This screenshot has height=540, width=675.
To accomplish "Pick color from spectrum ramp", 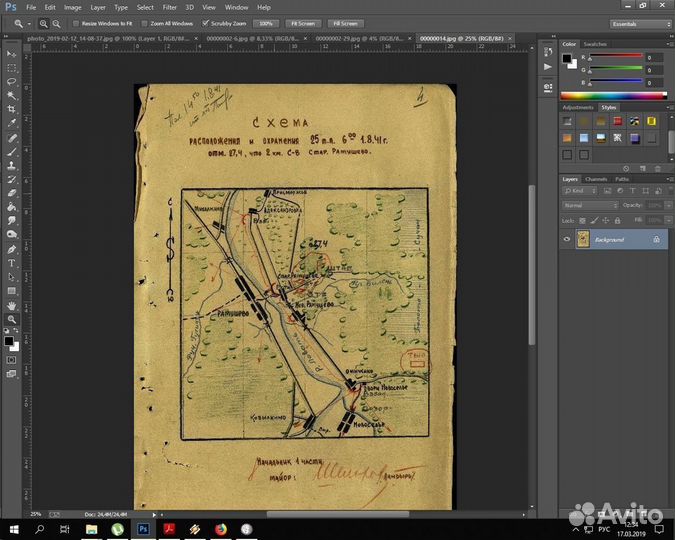I will (613, 96).
